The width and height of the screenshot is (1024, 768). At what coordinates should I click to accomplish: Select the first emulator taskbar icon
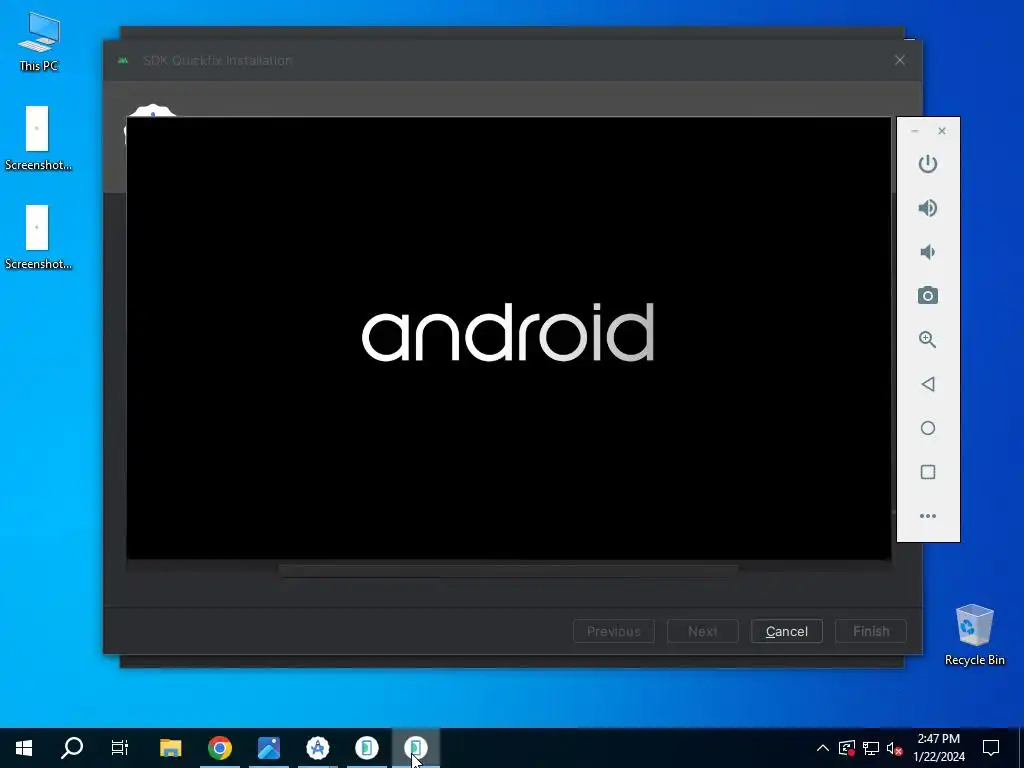[366, 748]
